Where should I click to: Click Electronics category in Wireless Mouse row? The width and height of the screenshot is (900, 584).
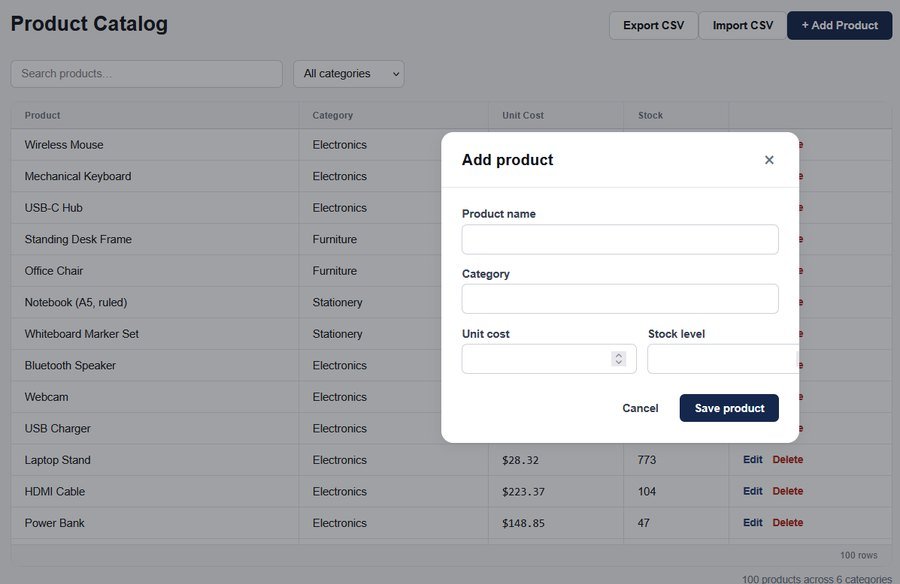pyautogui.click(x=339, y=145)
